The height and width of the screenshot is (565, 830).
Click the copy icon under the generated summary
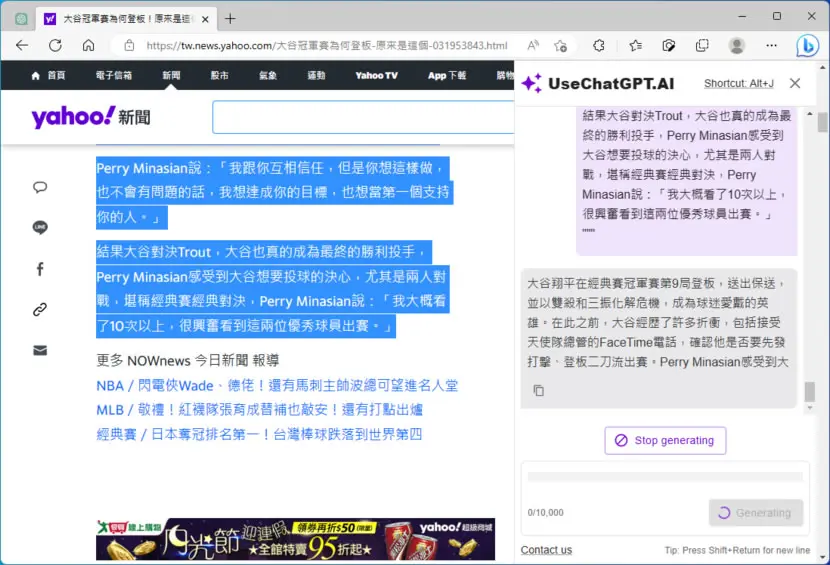538,391
